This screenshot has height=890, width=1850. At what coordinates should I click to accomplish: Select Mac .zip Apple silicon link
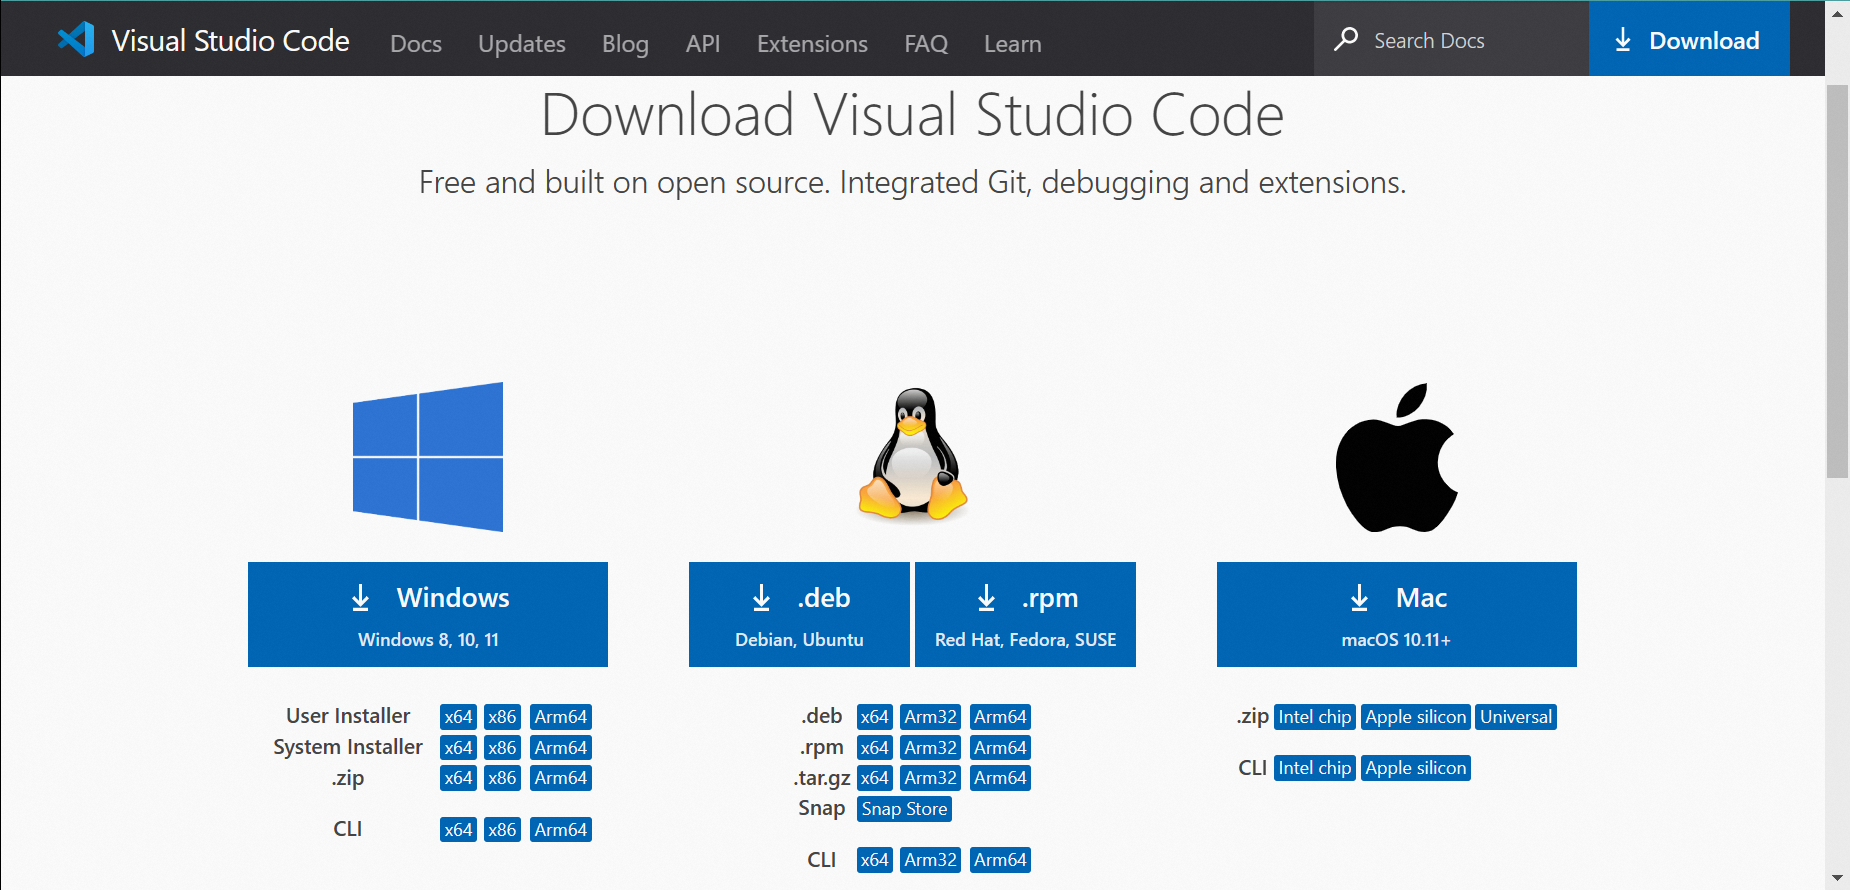click(x=1416, y=717)
